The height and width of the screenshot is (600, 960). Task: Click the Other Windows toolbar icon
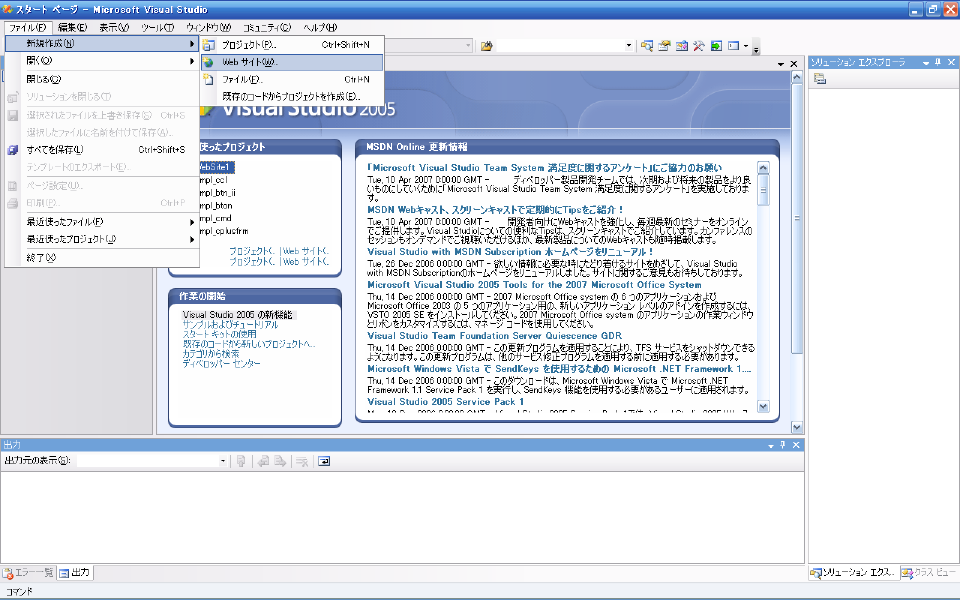(x=733, y=46)
